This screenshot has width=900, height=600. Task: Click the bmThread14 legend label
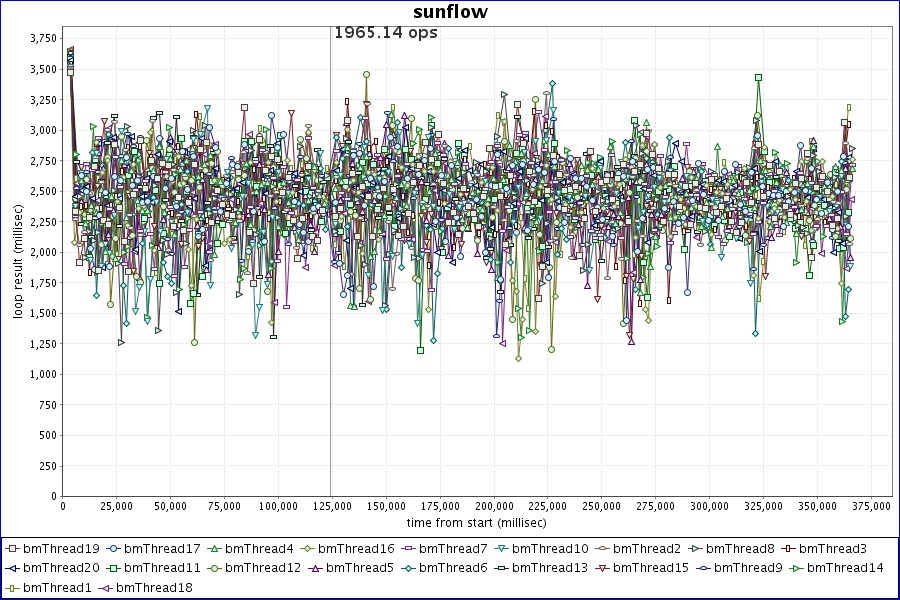pos(845,568)
